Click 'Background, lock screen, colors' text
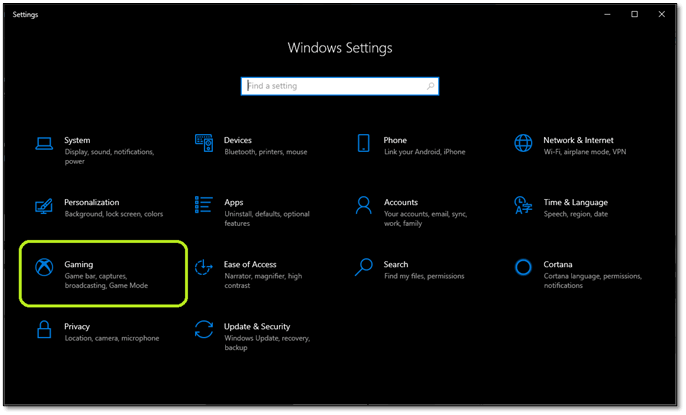The width and height of the screenshot is (686, 415). (114, 214)
